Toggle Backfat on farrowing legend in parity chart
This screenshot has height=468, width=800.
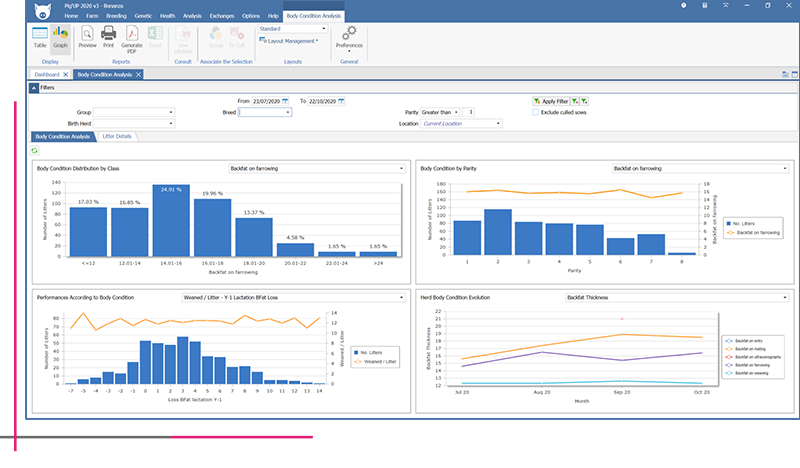click(753, 233)
